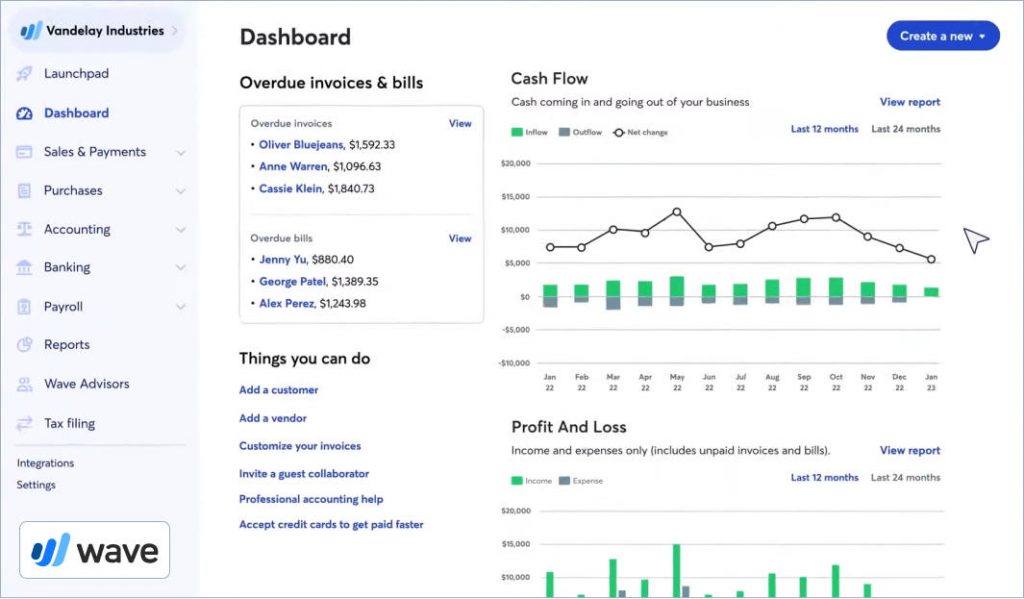Toggle Cash Flow to Last 24 months
Viewport: 1024px width, 599px height.
[905, 129]
